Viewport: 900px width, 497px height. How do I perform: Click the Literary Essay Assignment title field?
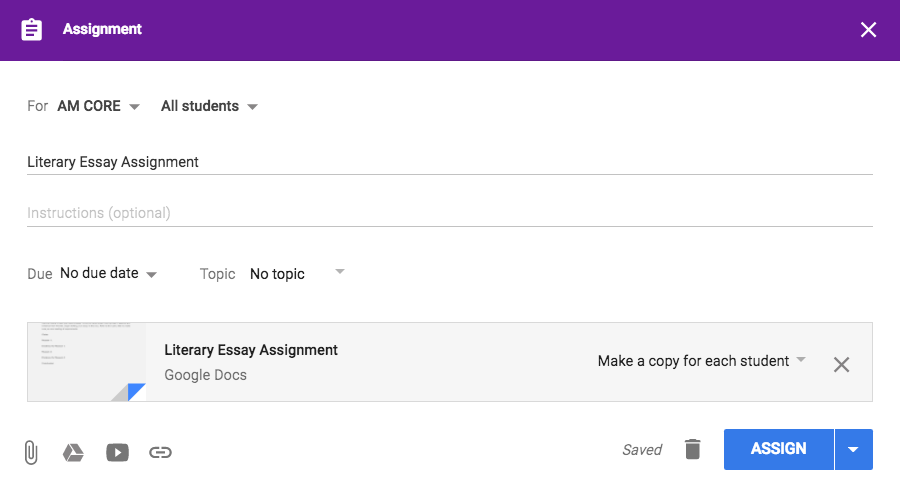pos(449,162)
